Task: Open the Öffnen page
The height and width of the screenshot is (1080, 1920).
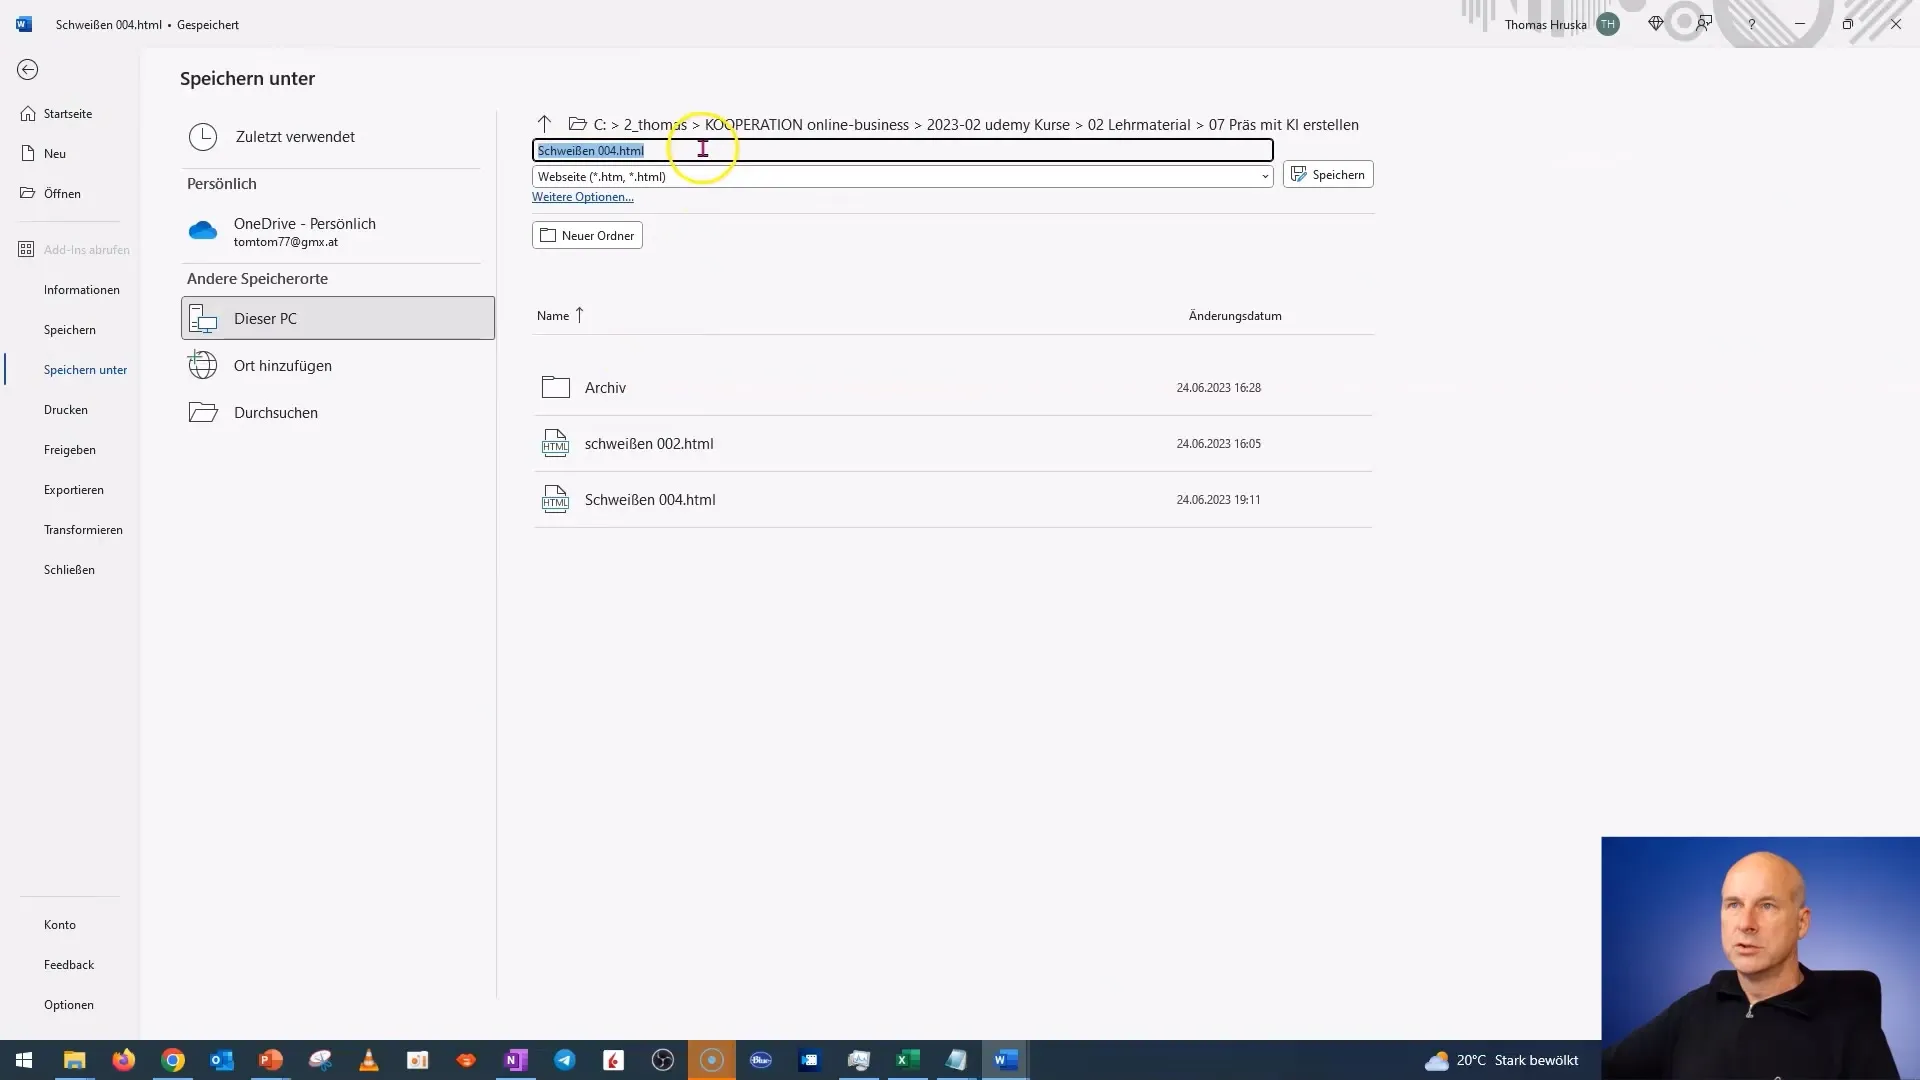Action: pos(62,194)
